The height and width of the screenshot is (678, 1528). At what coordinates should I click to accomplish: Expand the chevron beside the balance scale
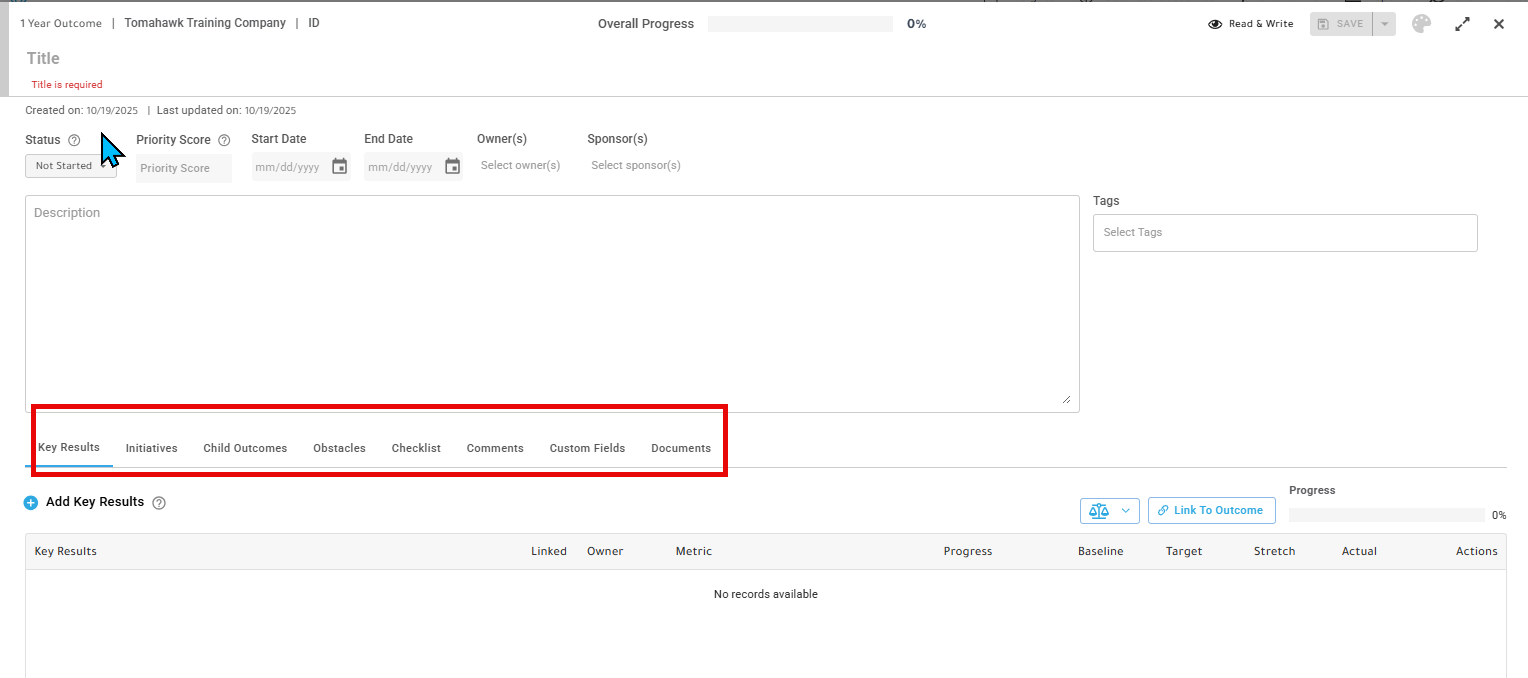click(1125, 511)
